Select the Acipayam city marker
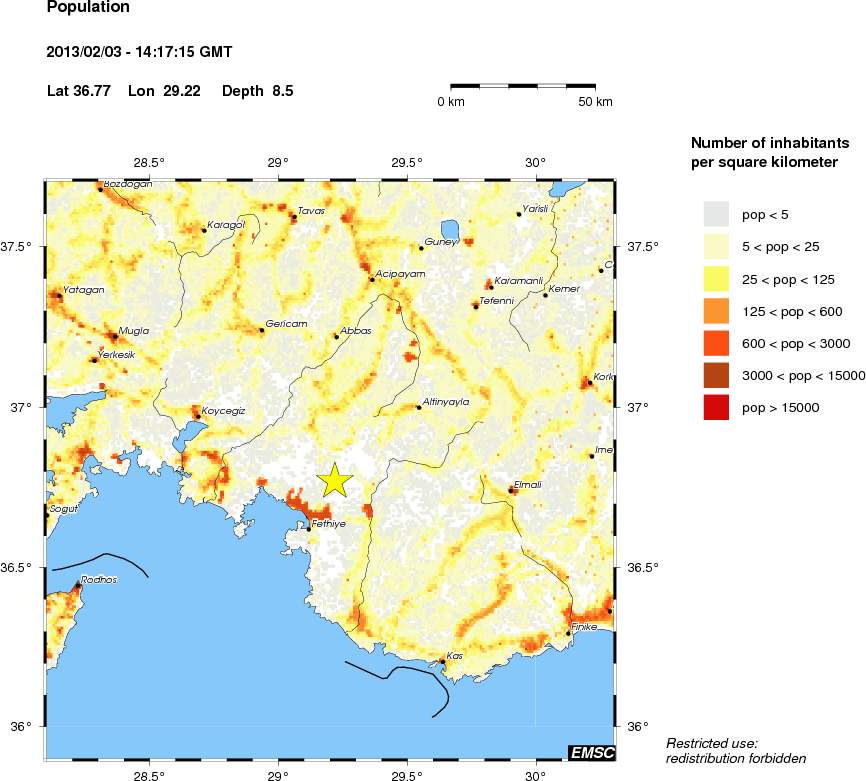866x781 pixels. coord(372,279)
